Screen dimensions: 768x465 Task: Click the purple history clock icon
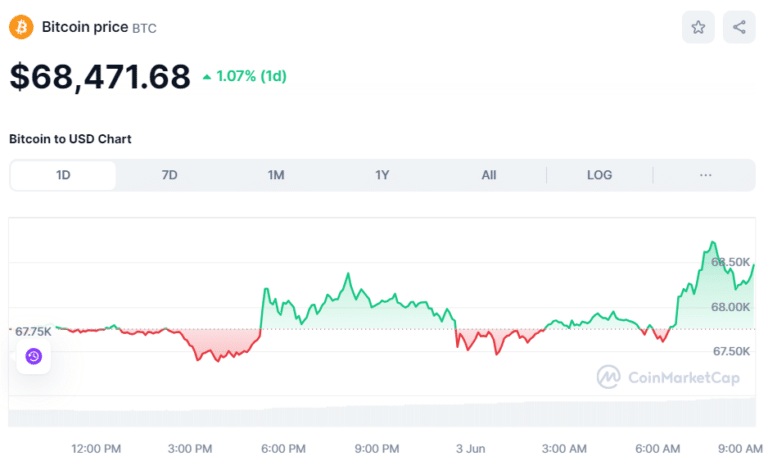(x=33, y=356)
